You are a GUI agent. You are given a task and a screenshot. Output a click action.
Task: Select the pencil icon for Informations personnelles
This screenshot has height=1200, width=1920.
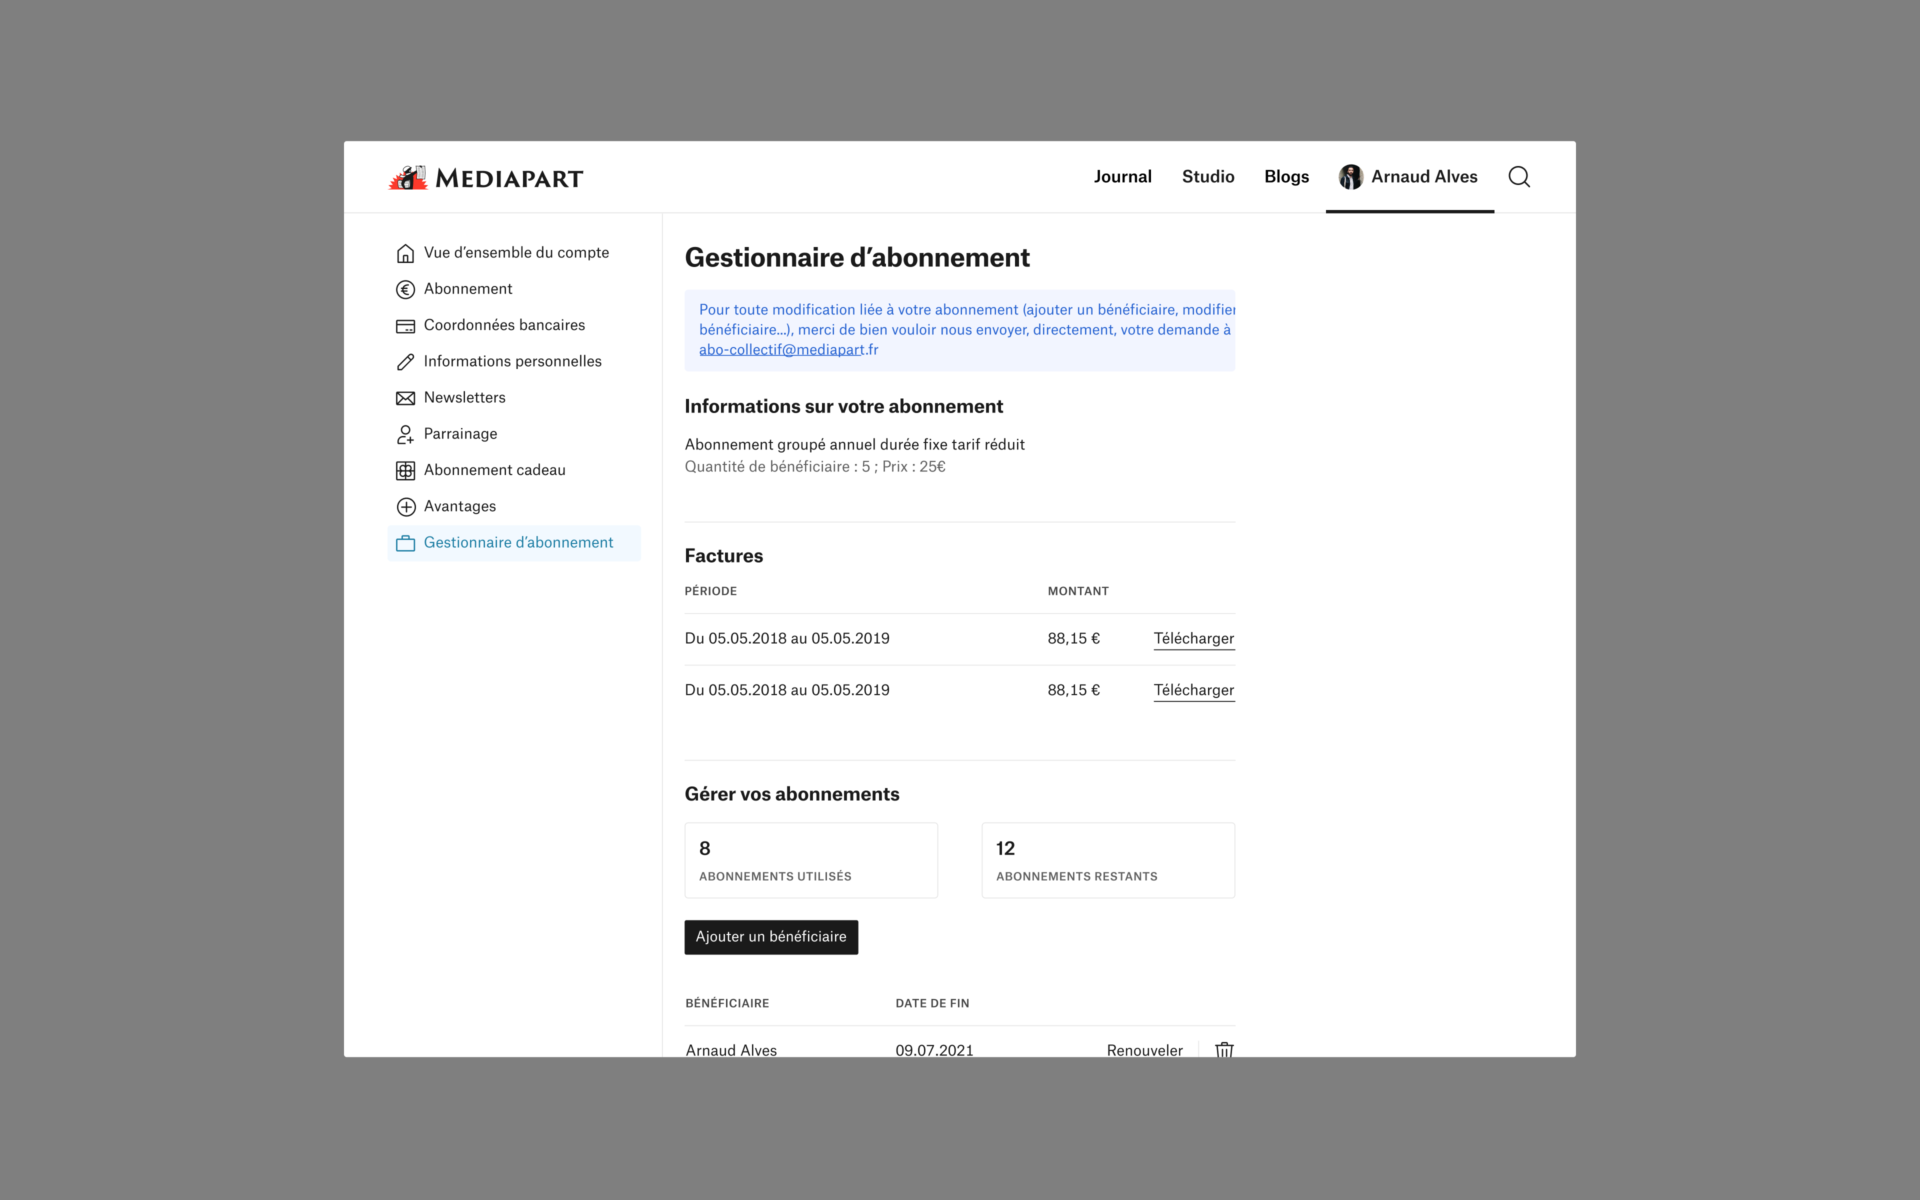tap(405, 361)
